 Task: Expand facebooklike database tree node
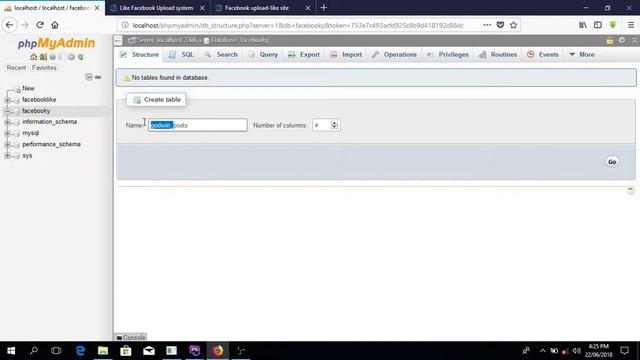7,100
